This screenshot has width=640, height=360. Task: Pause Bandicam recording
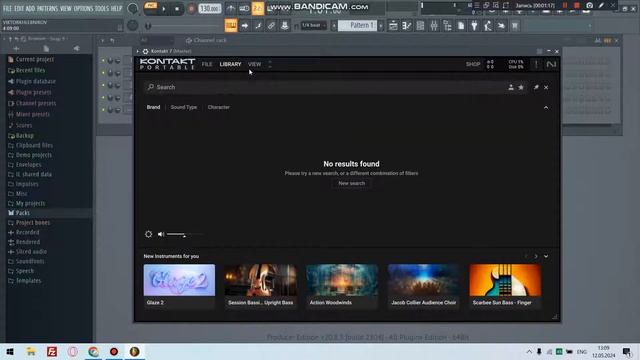click(565, 5)
